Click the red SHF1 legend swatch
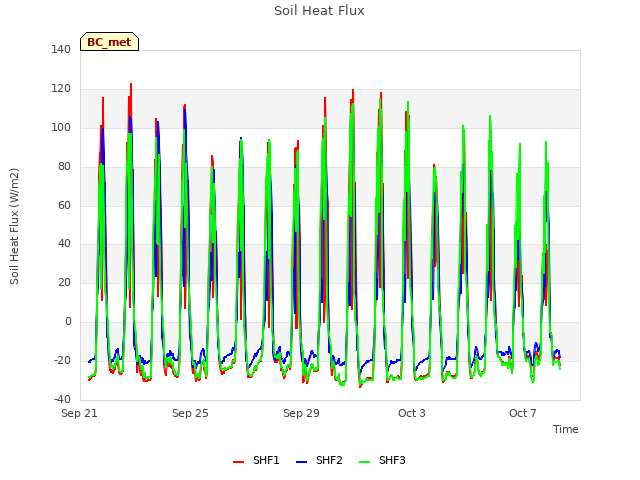Image resolution: width=640 pixels, height=480 pixels. pyautogui.click(x=238, y=462)
